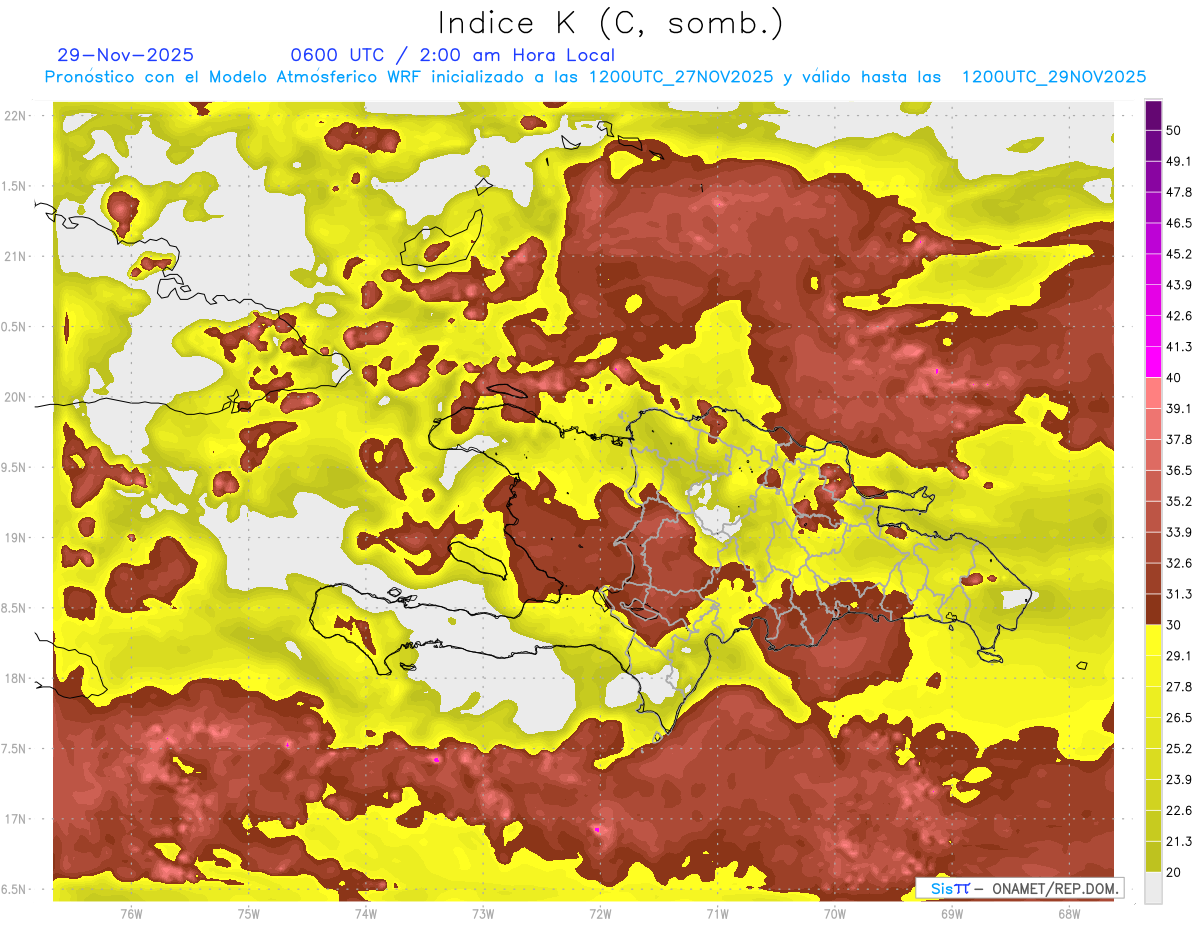Click the '69W' longitude axis label
This screenshot has width=1200, height=927.
pos(952,913)
